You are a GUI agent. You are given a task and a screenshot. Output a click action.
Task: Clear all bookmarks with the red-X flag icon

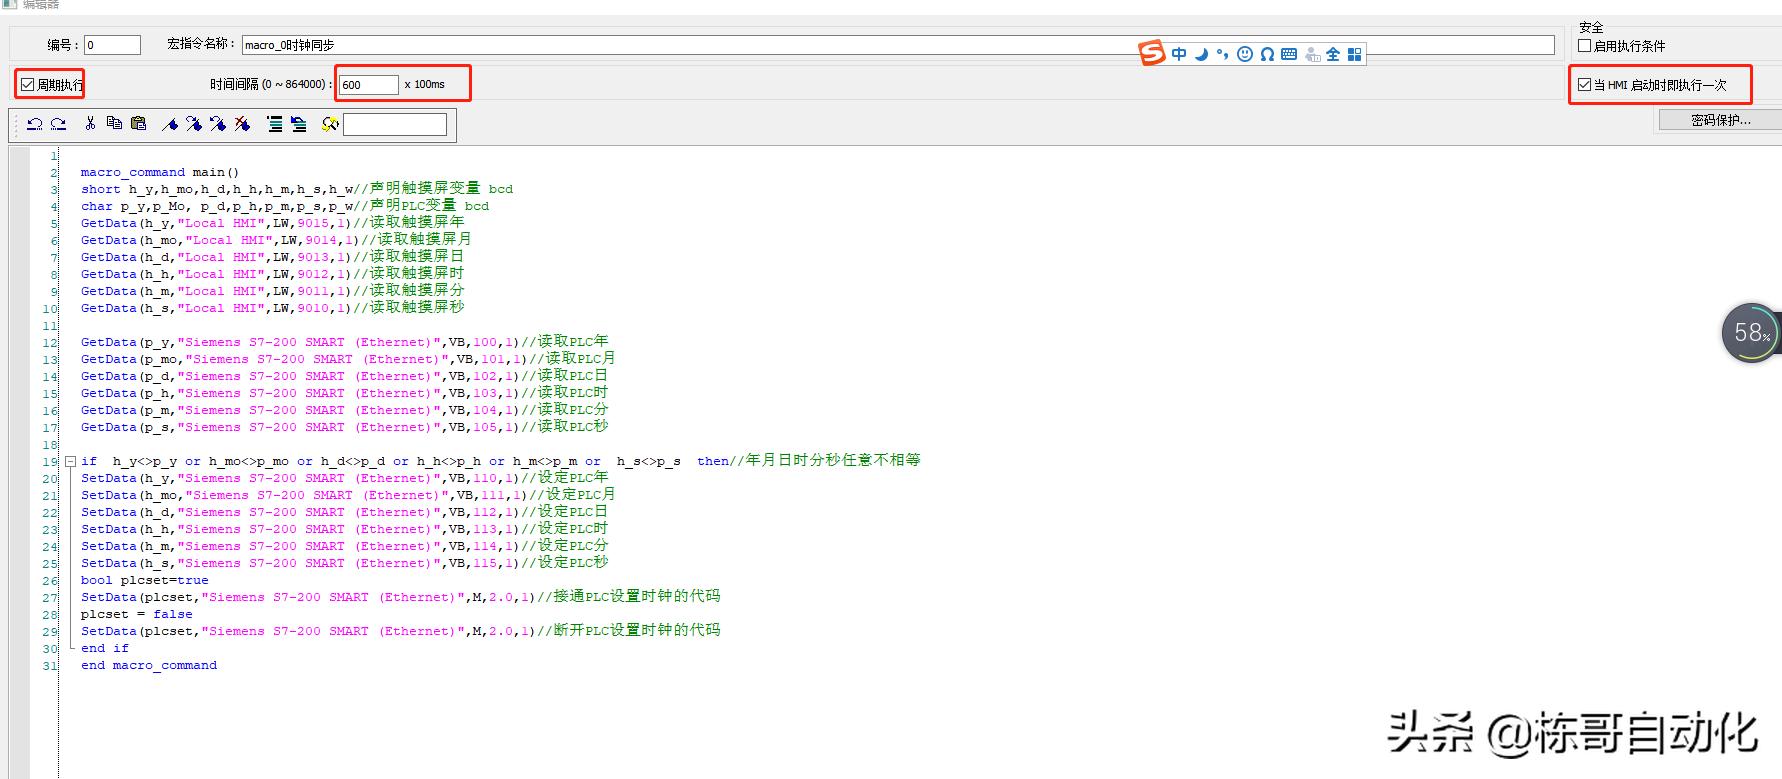[x=242, y=124]
